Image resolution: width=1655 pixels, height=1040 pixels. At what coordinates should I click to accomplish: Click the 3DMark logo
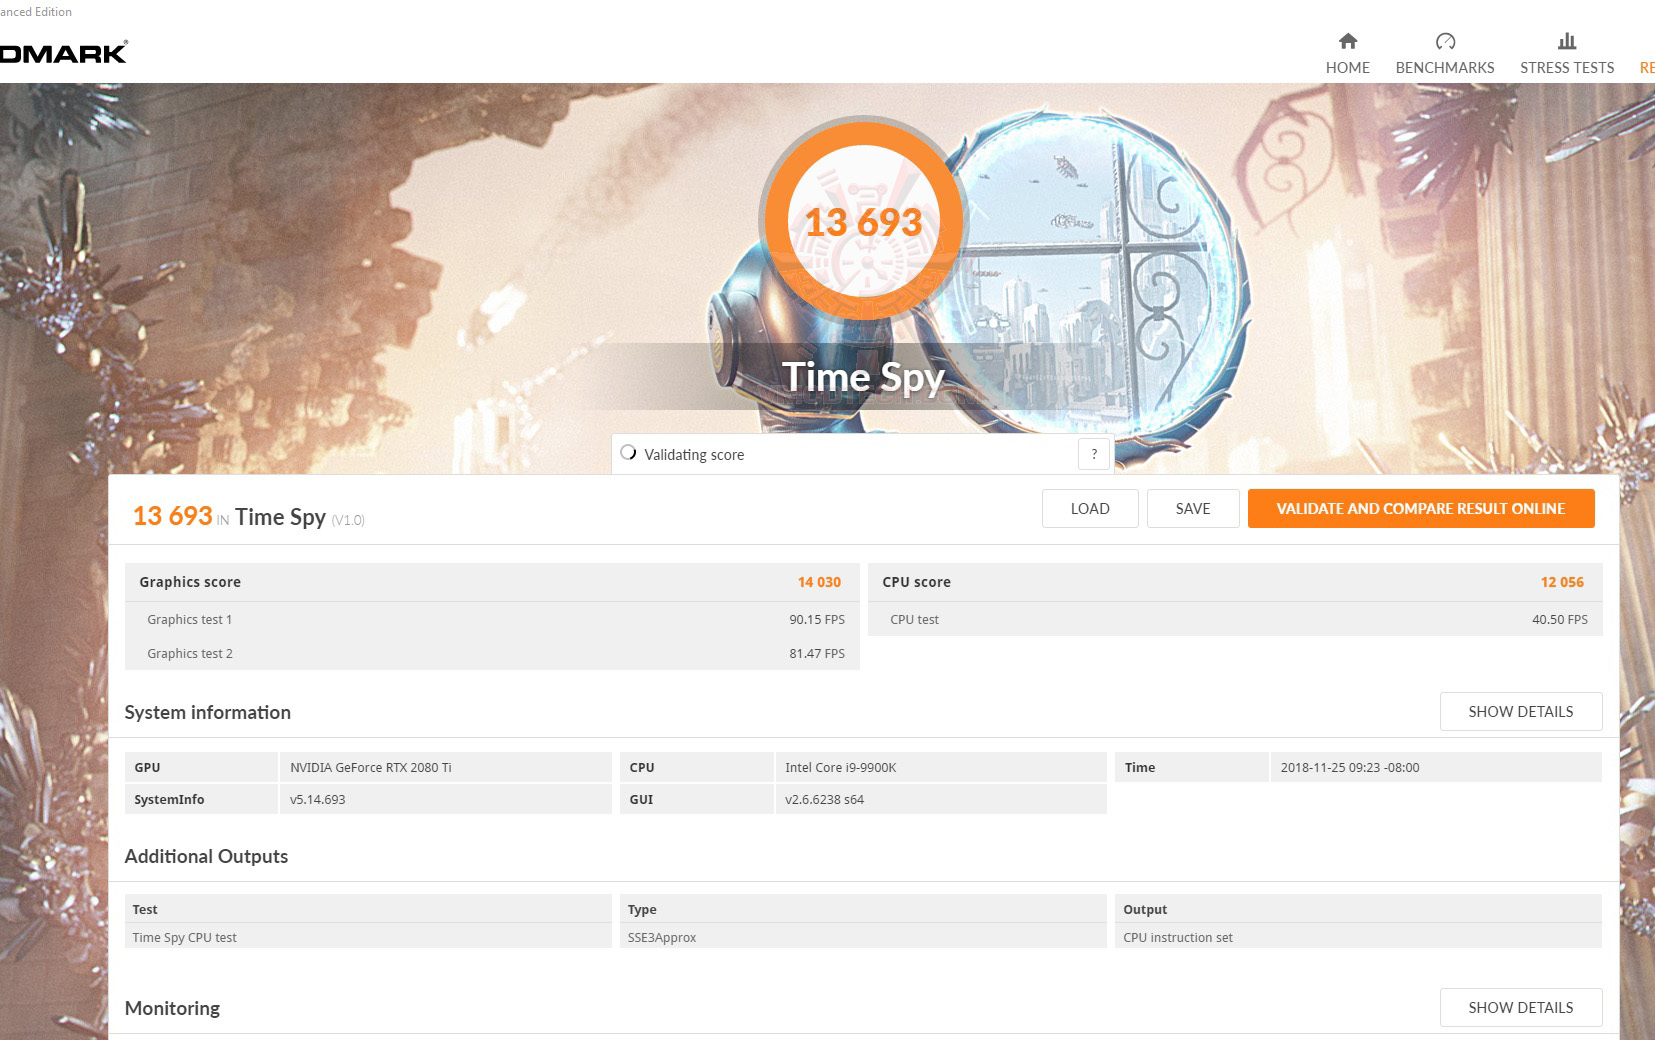pyautogui.click(x=64, y=52)
